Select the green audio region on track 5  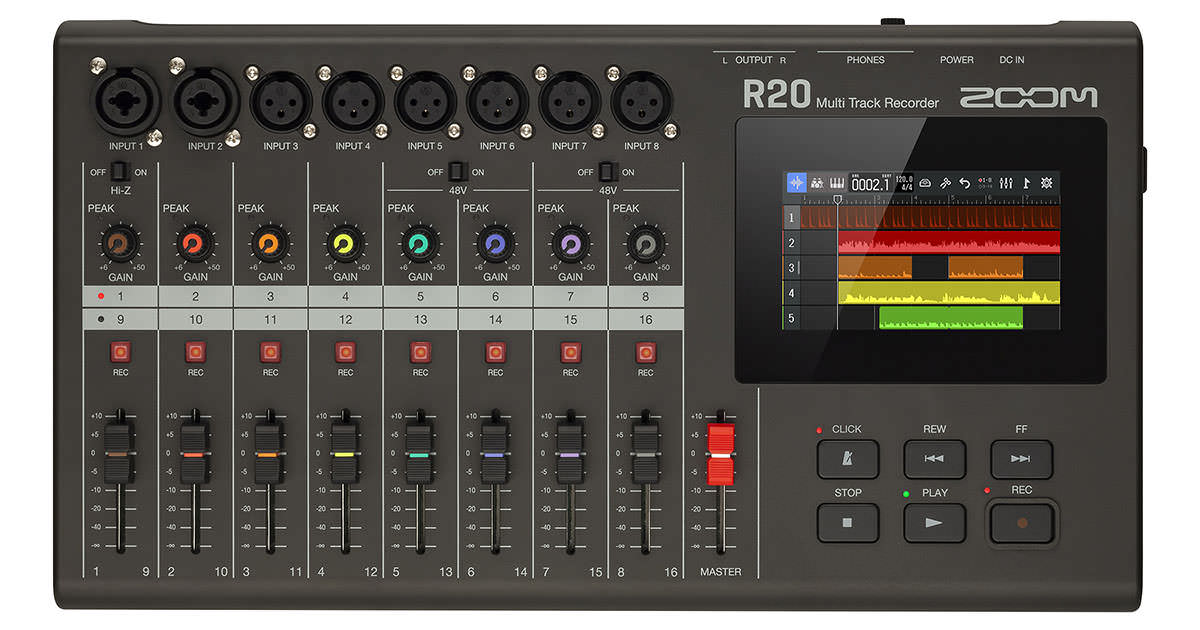coord(950,318)
